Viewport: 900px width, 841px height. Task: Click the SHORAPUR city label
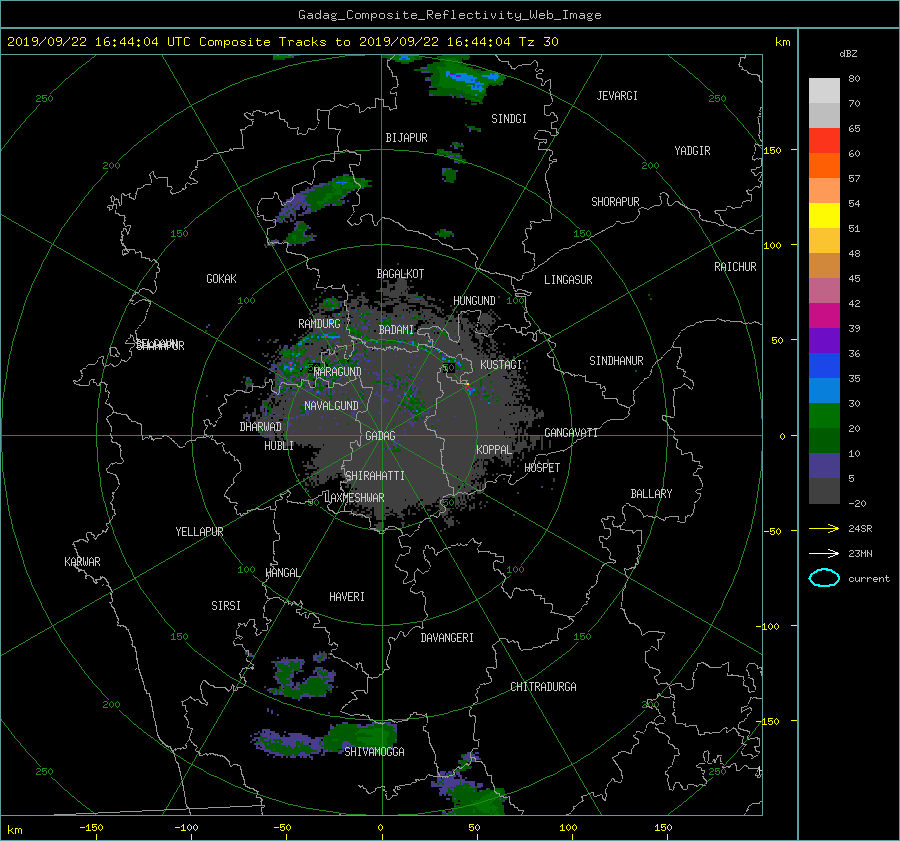tap(615, 202)
